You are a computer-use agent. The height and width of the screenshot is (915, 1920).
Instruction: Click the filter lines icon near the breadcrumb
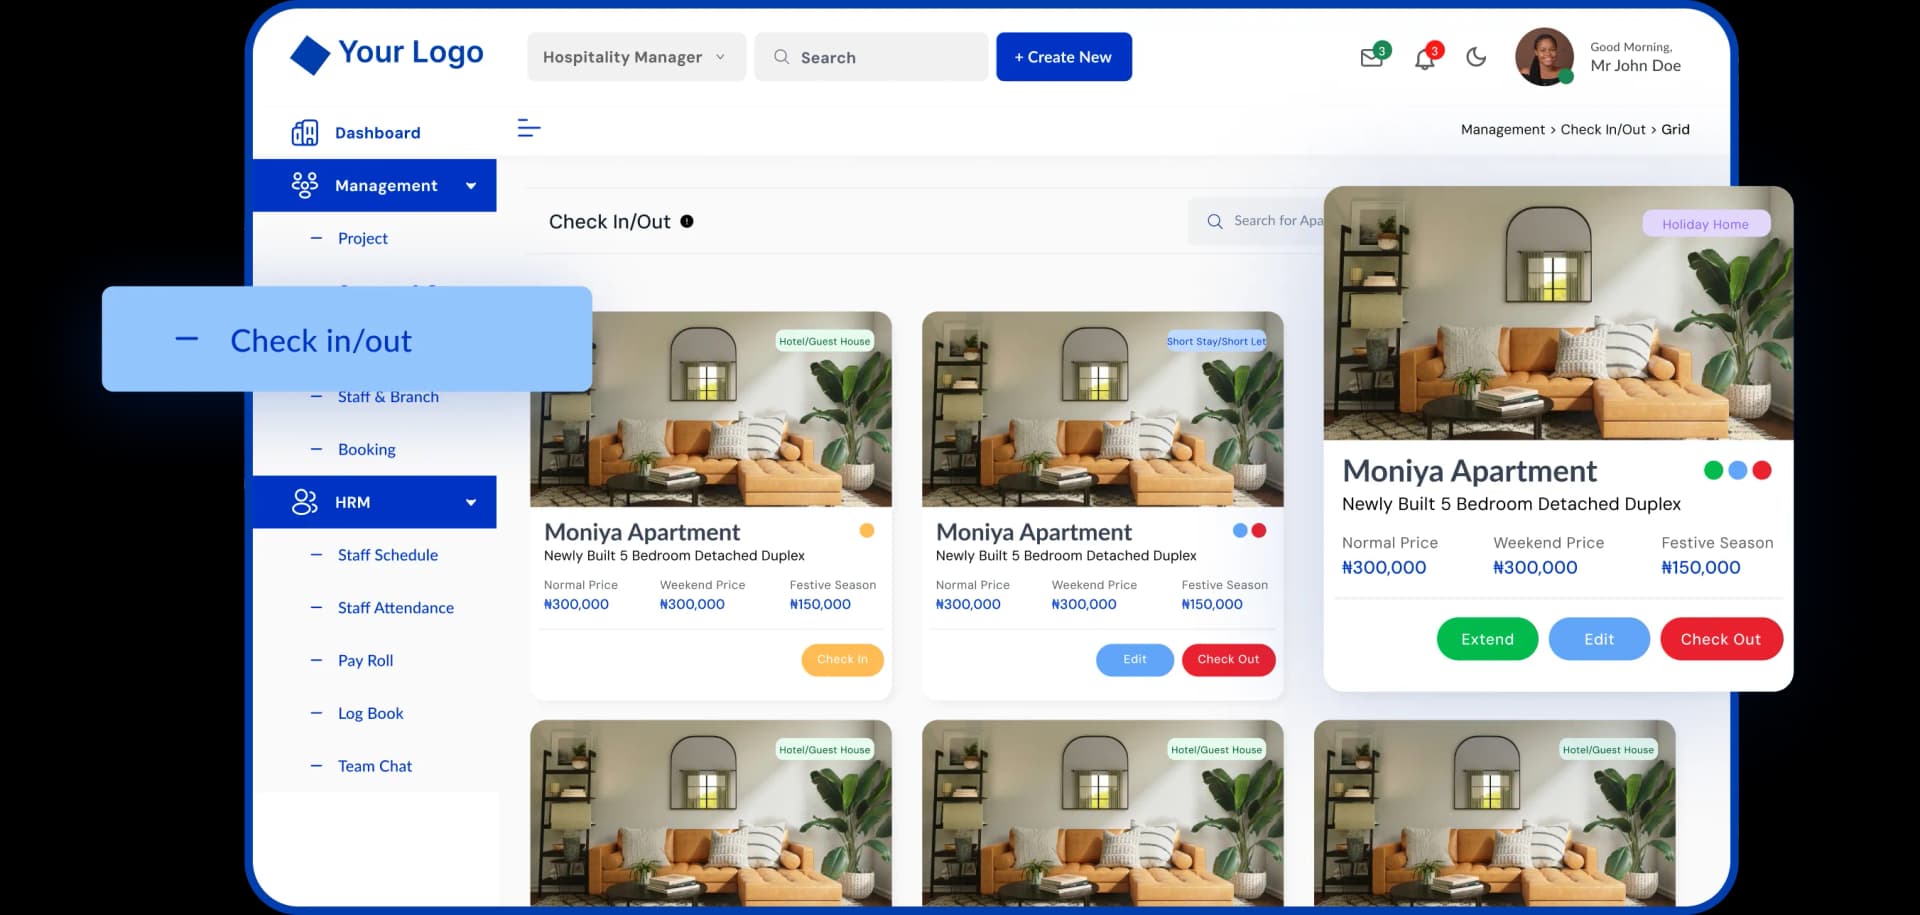coord(528,128)
